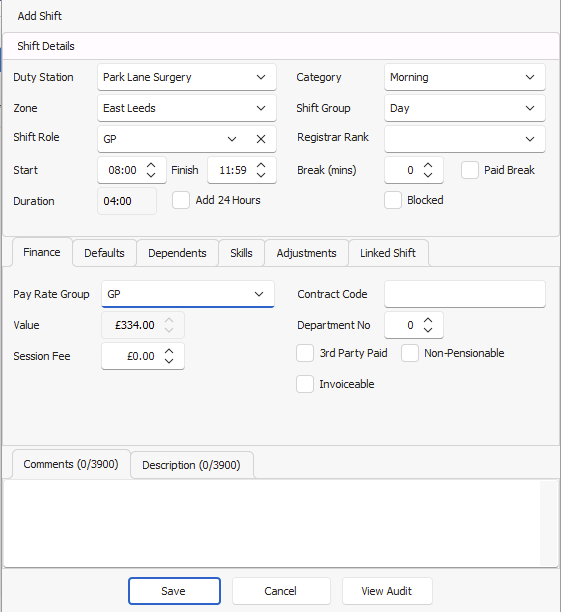Open View Audit

pos(387,591)
